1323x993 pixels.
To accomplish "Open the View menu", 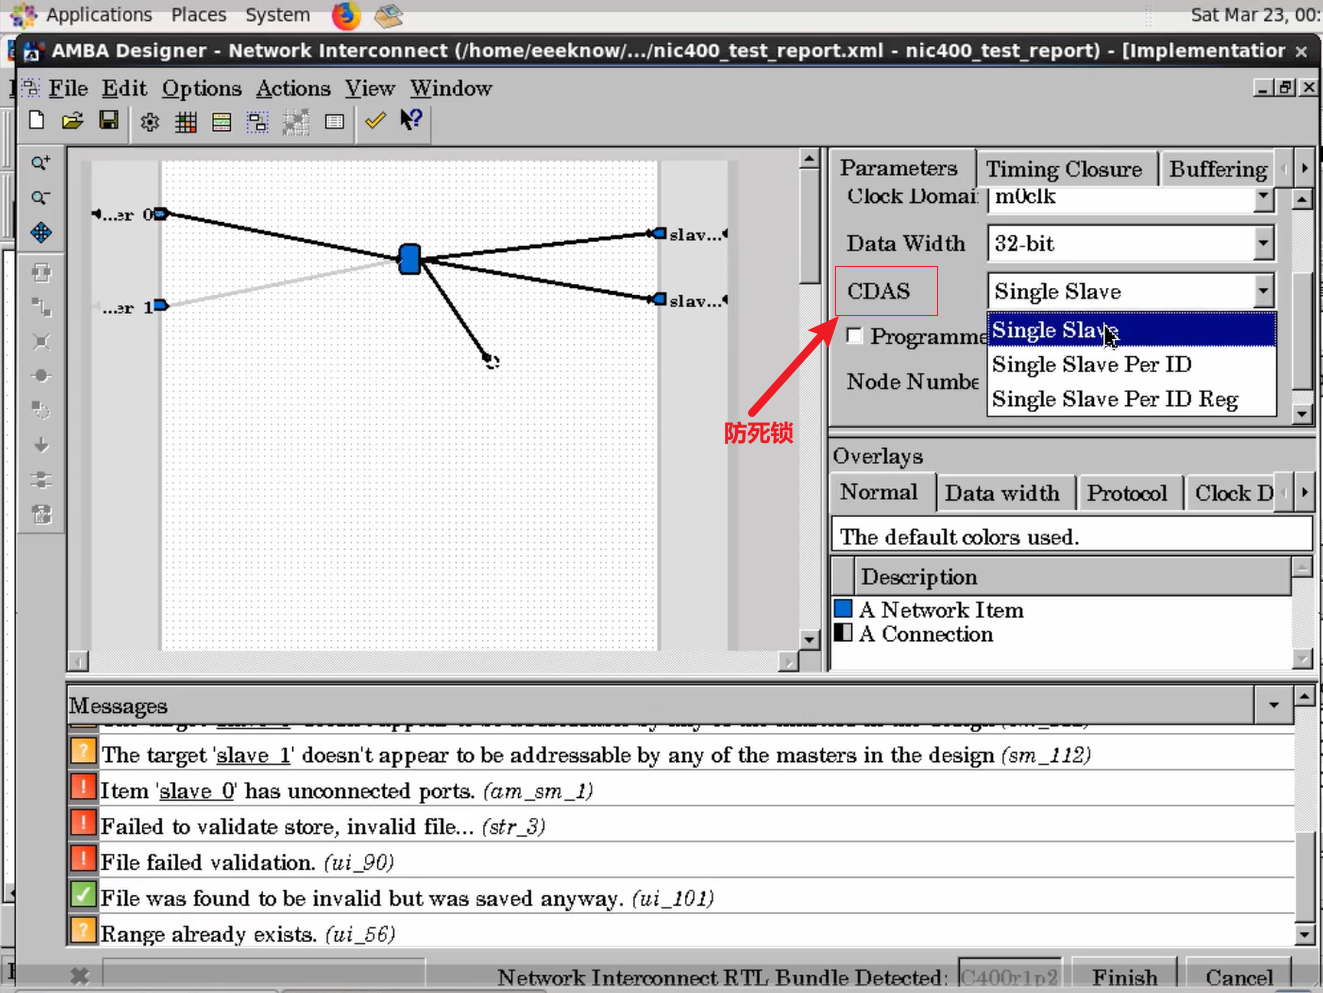I will click(370, 88).
